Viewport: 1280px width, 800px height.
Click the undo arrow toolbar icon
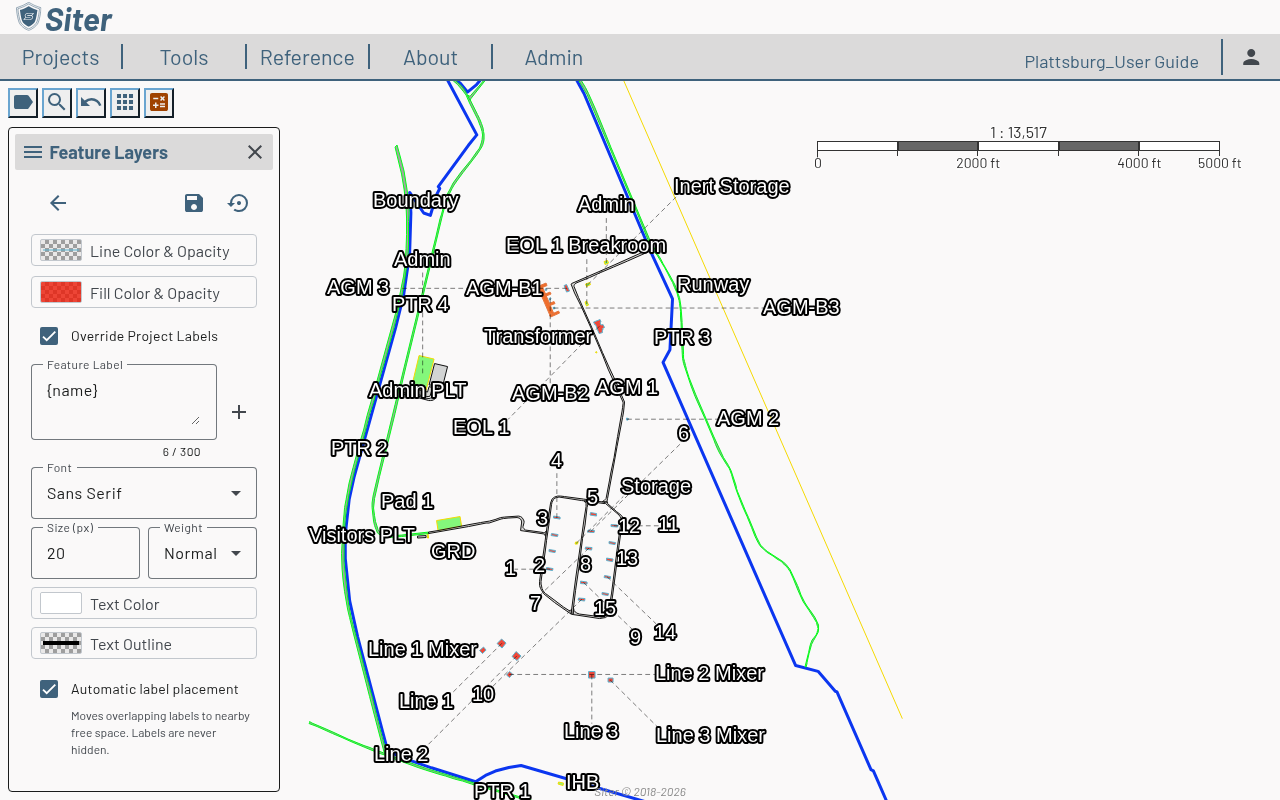pyautogui.click(x=91, y=102)
